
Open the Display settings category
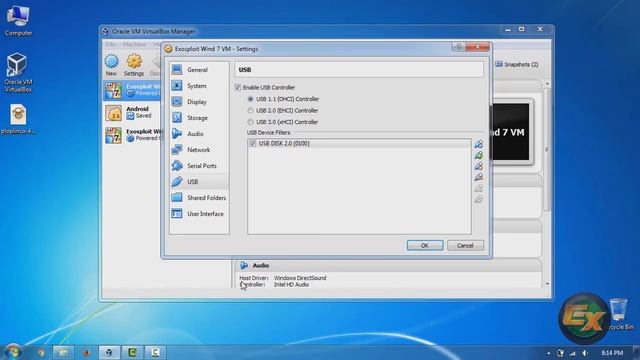[199, 102]
